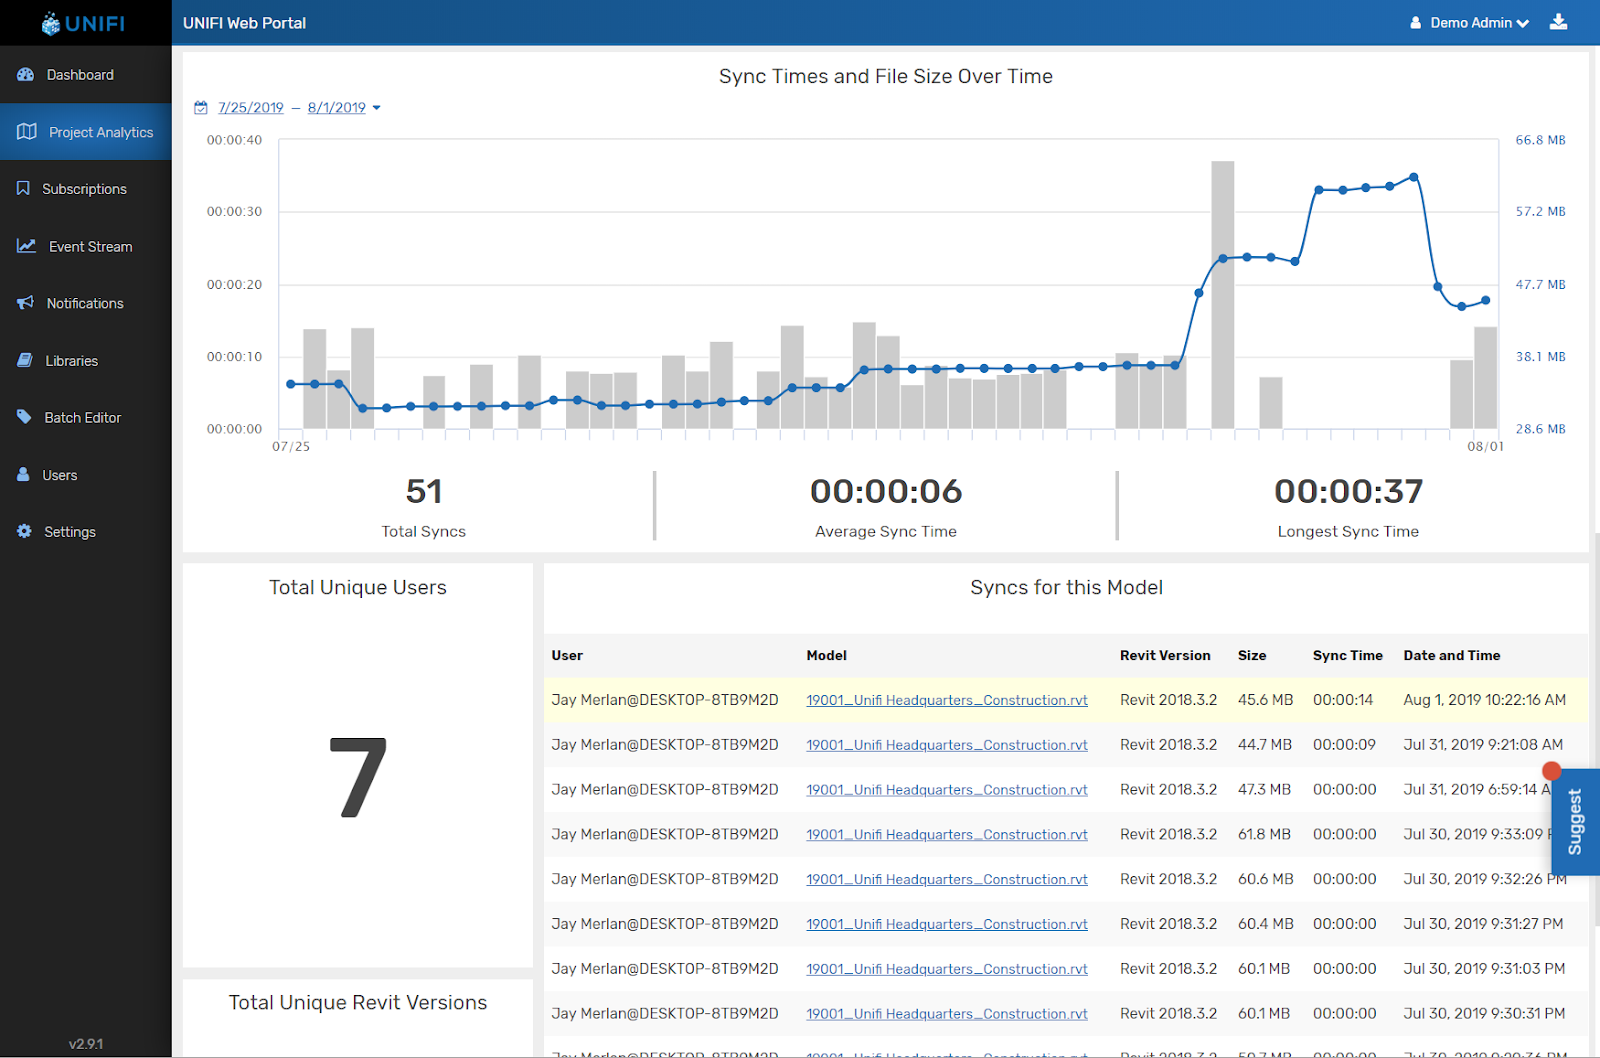The image size is (1600, 1058).
Task: Click the Subscriptions bookmark icon
Action: coord(23,189)
